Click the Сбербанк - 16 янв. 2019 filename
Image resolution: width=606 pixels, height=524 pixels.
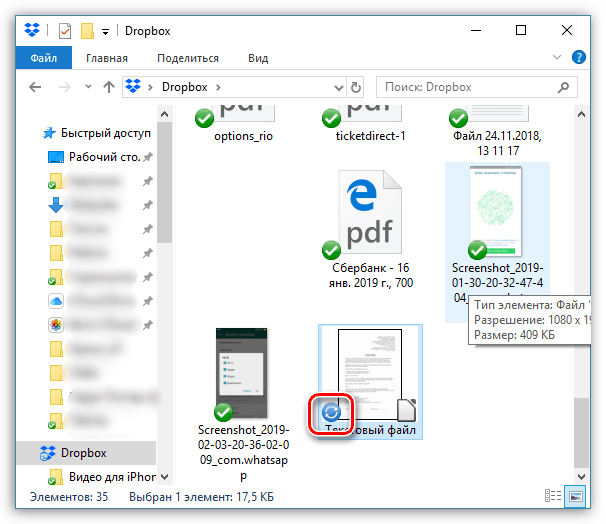pyautogui.click(x=371, y=275)
